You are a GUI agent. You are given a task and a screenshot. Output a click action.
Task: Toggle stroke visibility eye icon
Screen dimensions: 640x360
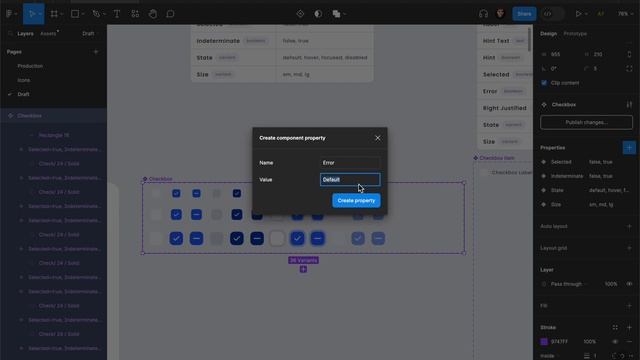pos(615,342)
